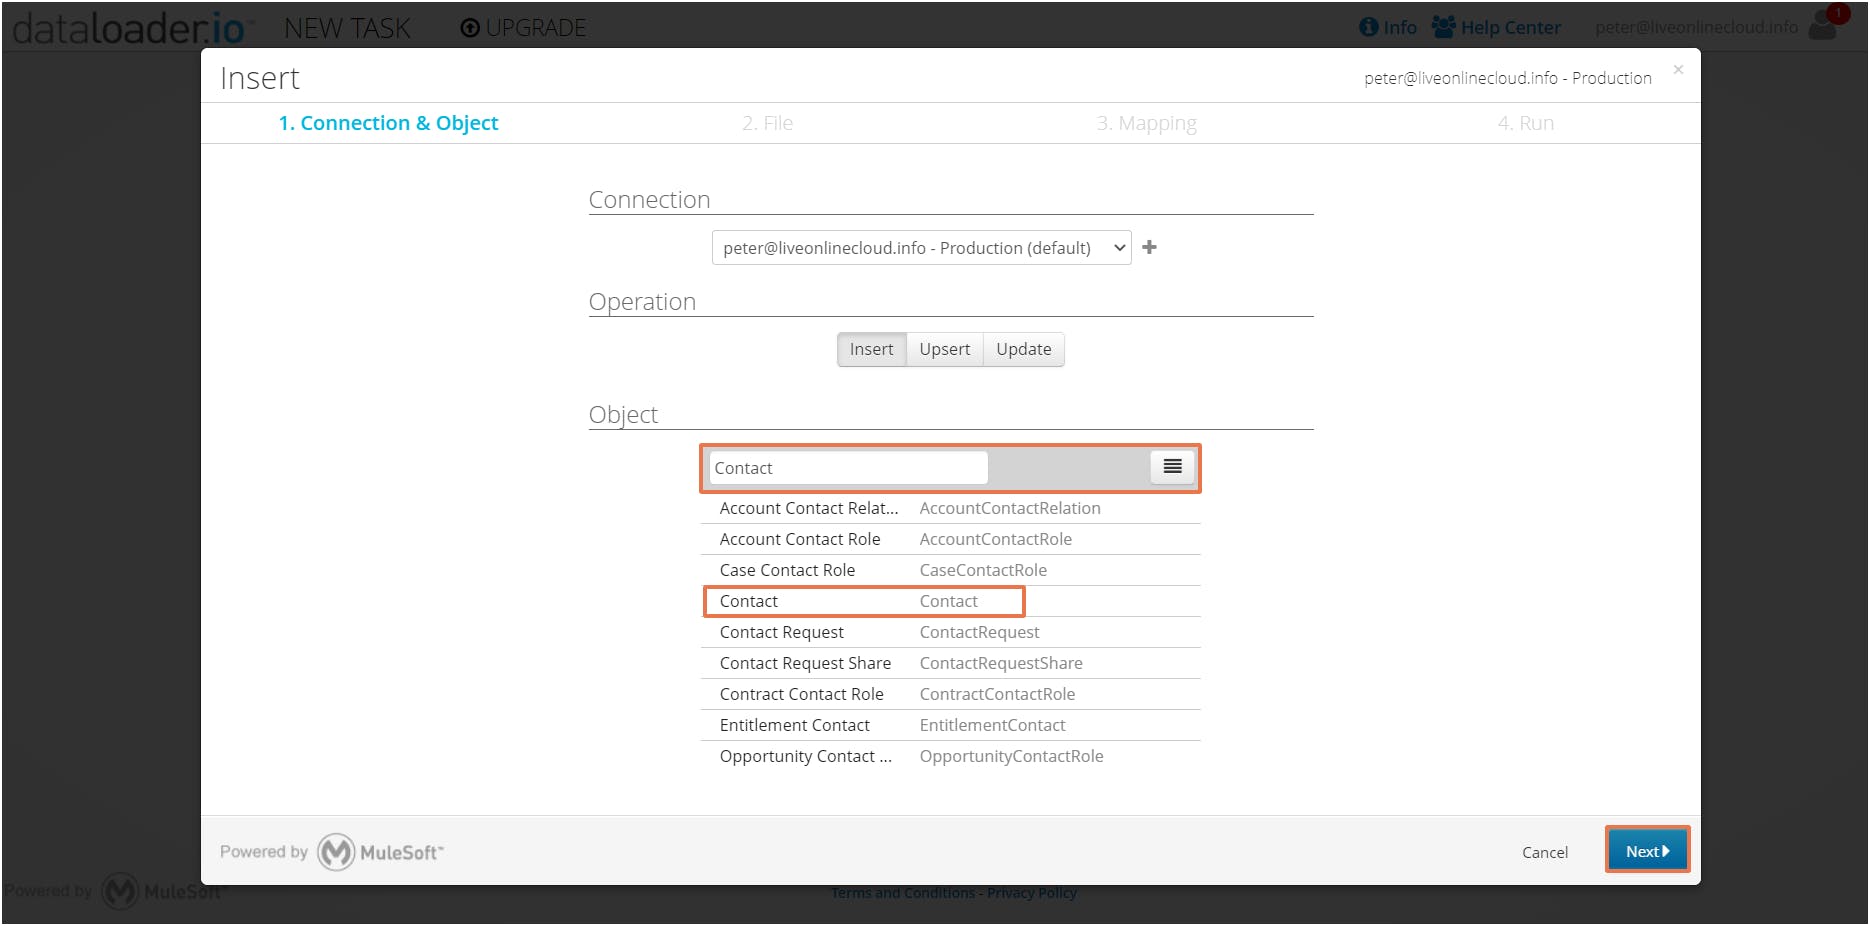Screen dimensions: 1870x926
Task: Close the Insert dialog
Action: pos(1678,69)
